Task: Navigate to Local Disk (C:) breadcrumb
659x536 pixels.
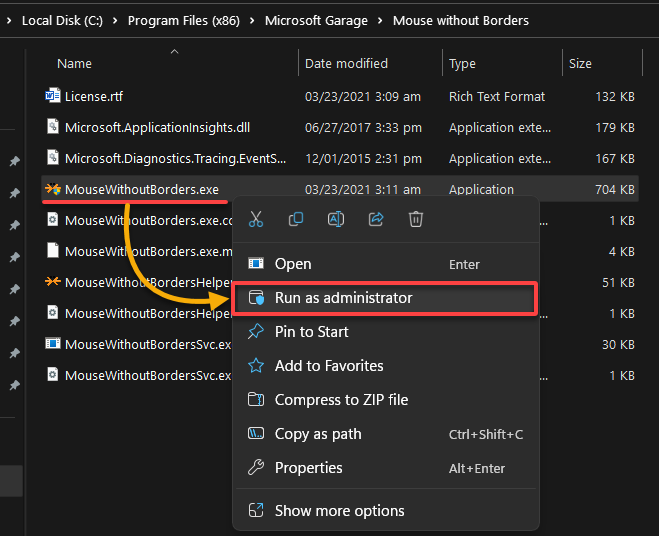Action: (62, 21)
